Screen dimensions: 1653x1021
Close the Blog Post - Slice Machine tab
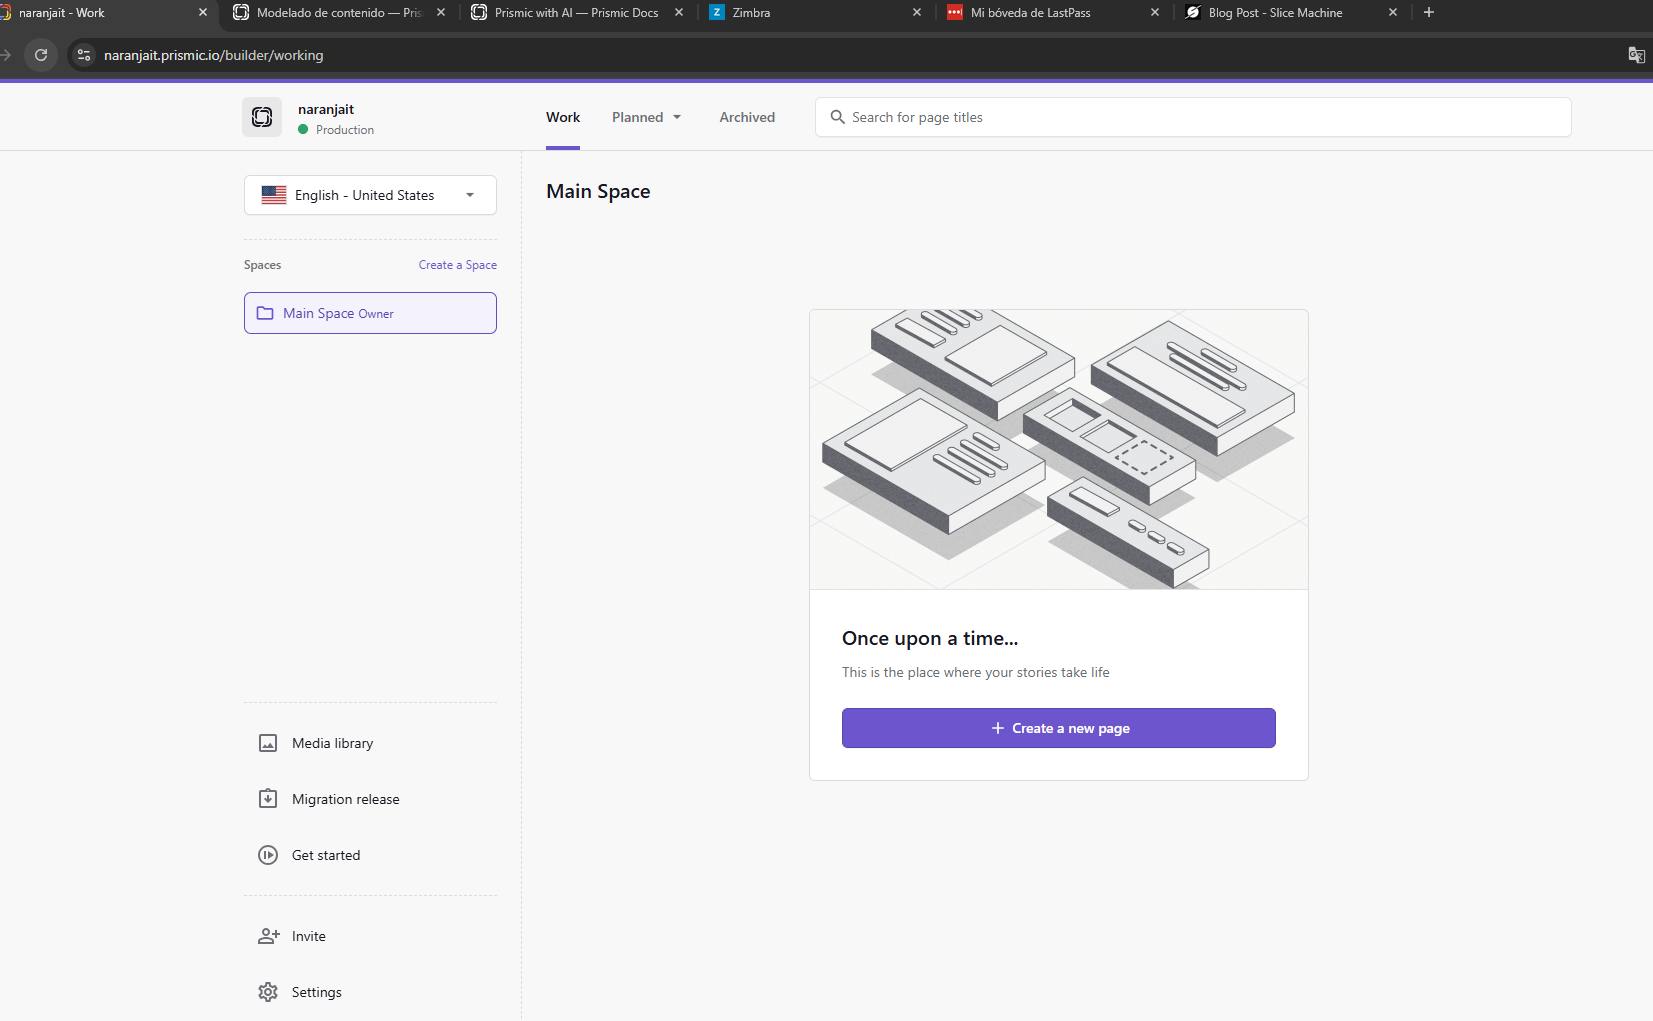click(1393, 13)
